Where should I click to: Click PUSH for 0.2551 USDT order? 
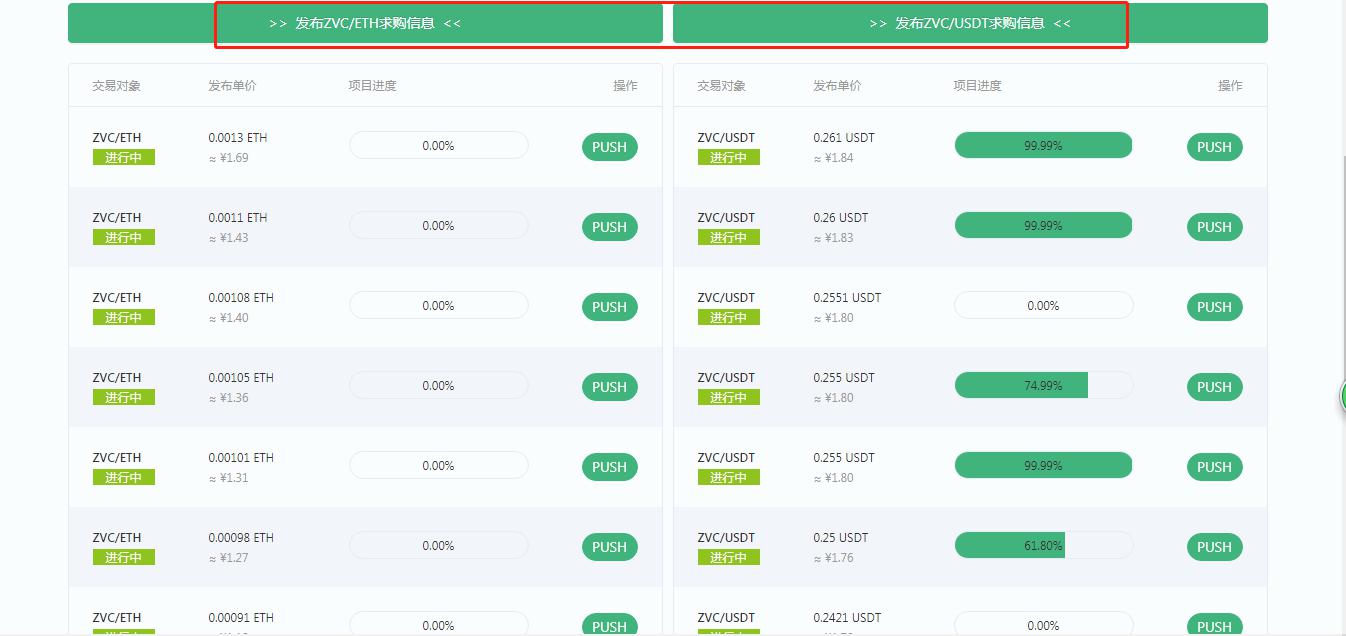1214,307
